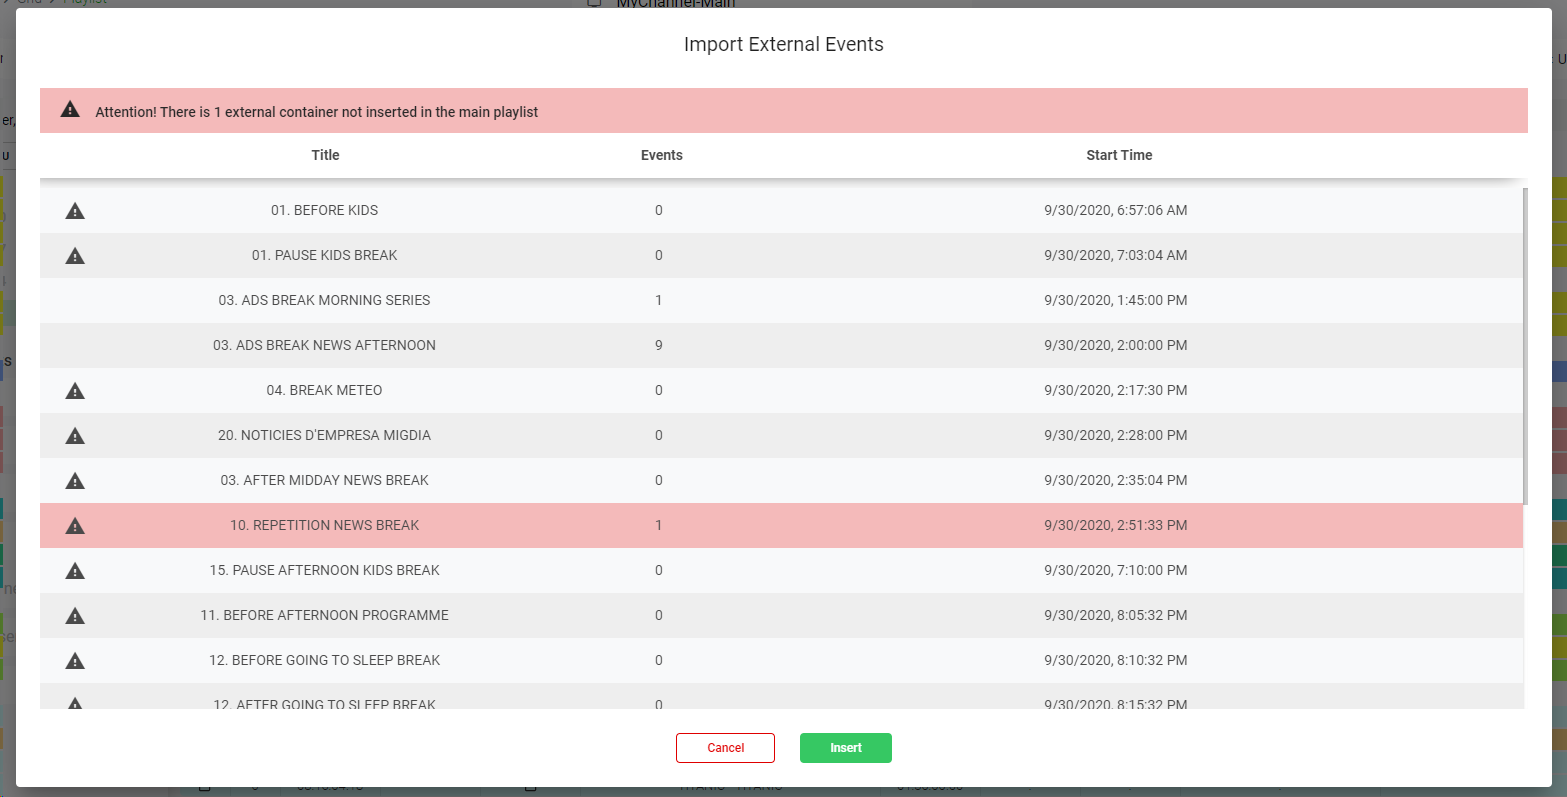Click warning icon beside 20. NOTICIES D'EMPRESA MIGDIA
This screenshot has width=1567, height=797.
[75, 436]
